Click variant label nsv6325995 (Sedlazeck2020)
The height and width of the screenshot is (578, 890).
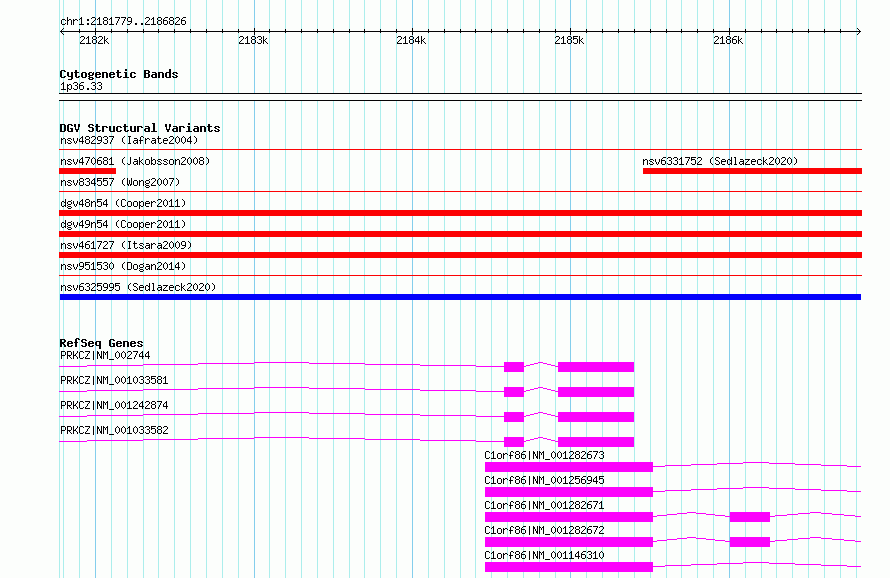coord(138,287)
